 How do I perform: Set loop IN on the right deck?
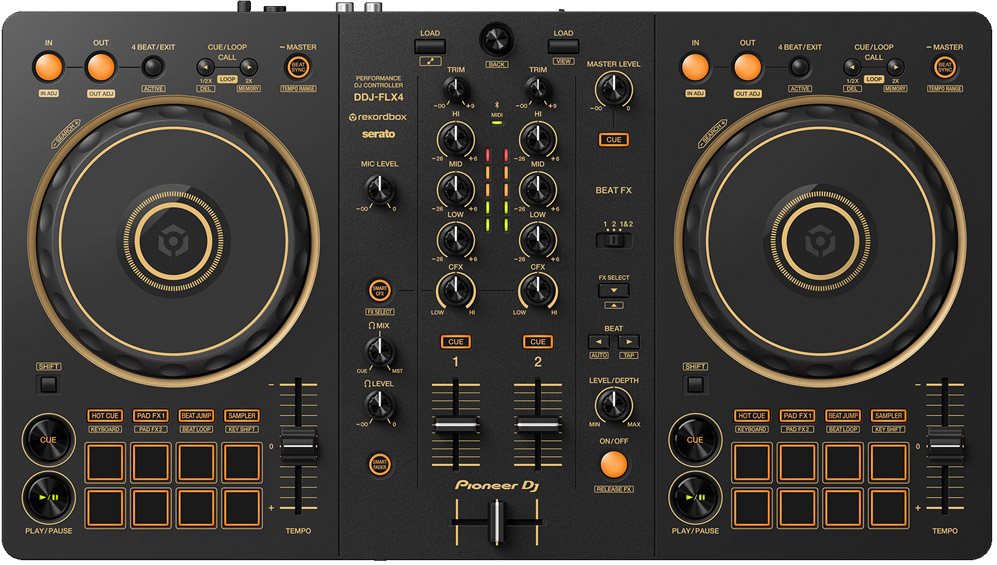coord(695,67)
